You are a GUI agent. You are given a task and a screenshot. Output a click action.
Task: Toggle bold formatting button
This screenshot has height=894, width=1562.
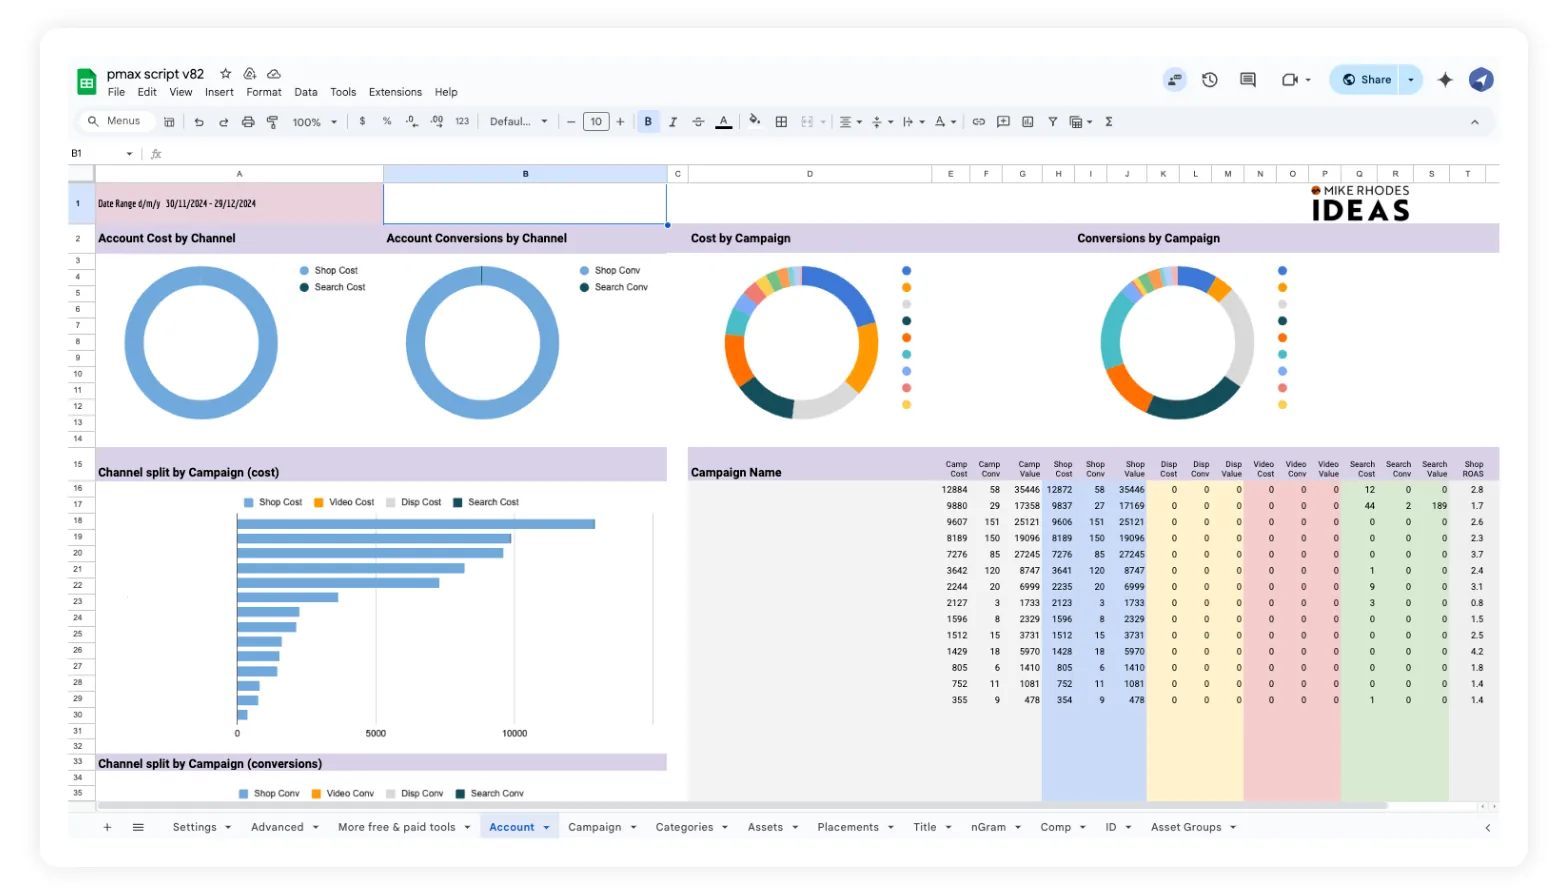[x=648, y=122]
